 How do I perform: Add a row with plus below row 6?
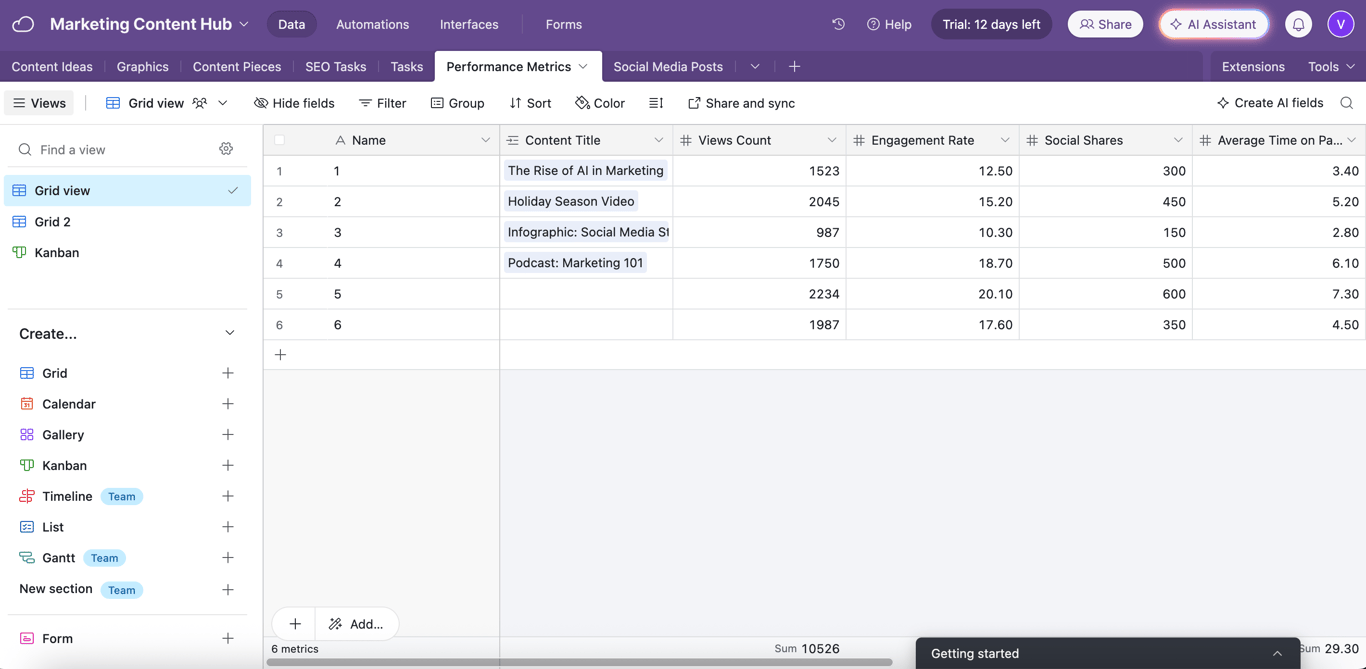pyautogui.click(x=280, y=355)
